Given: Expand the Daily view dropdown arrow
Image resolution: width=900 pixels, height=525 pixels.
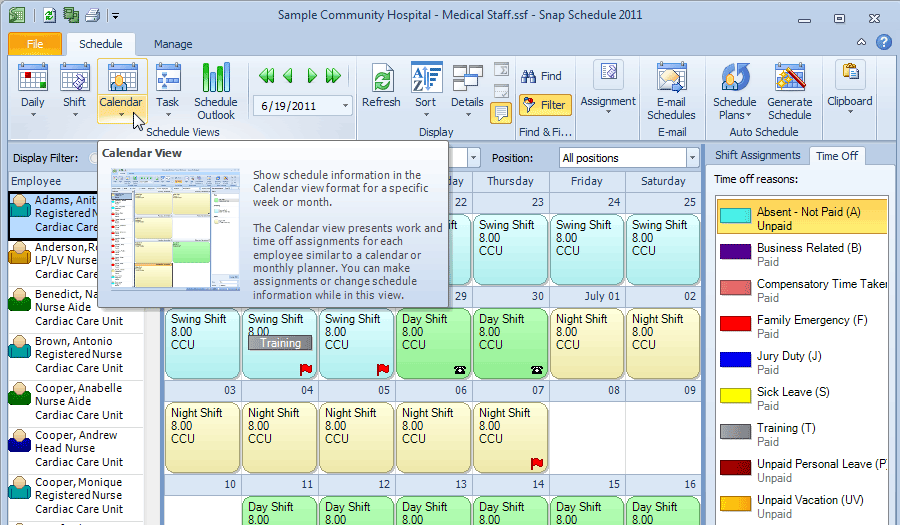Looking at the screenshot, I should point(33,115).
